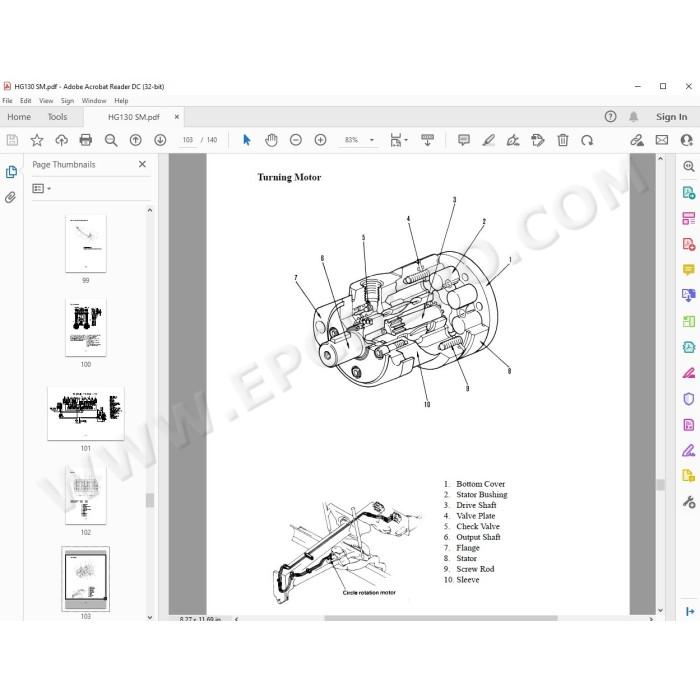Viewport: 700px width, 700px height.
Task: Zoom in with plus icon
Action: [320, 140]
